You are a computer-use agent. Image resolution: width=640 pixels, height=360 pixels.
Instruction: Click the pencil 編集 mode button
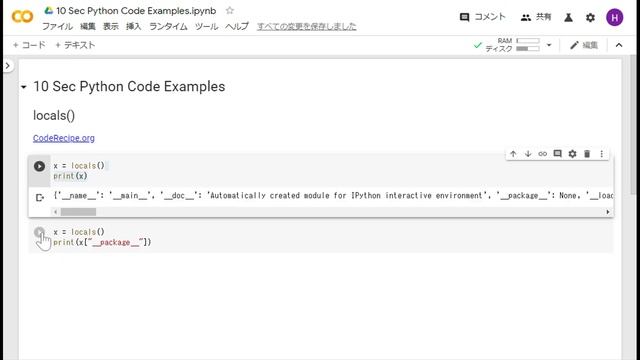pyautogui.click(x=584, y=45)
